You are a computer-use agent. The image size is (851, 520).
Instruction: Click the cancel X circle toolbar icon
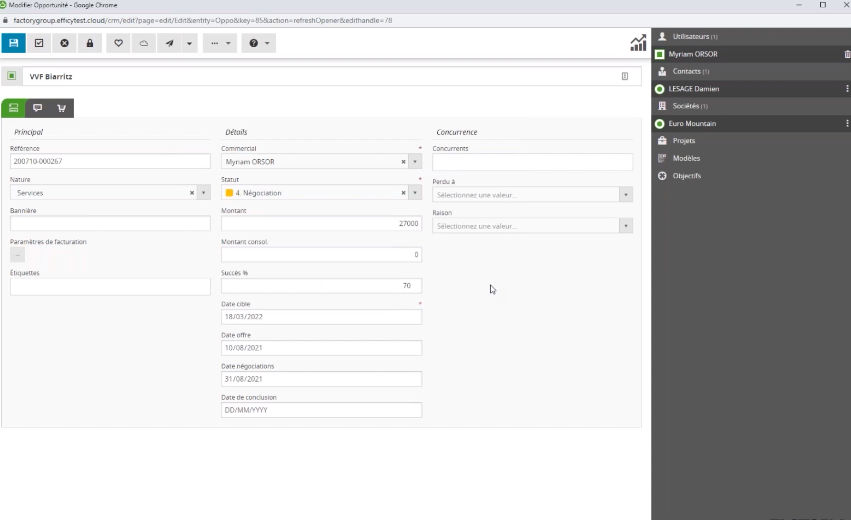(65, 43)
